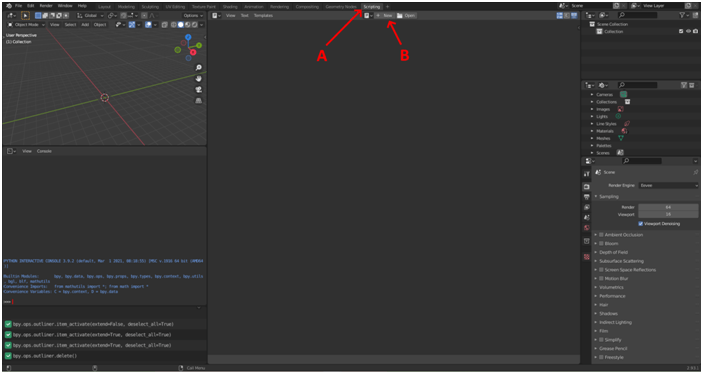Click the Images icon in Blender File list

[x=621, y=109]
